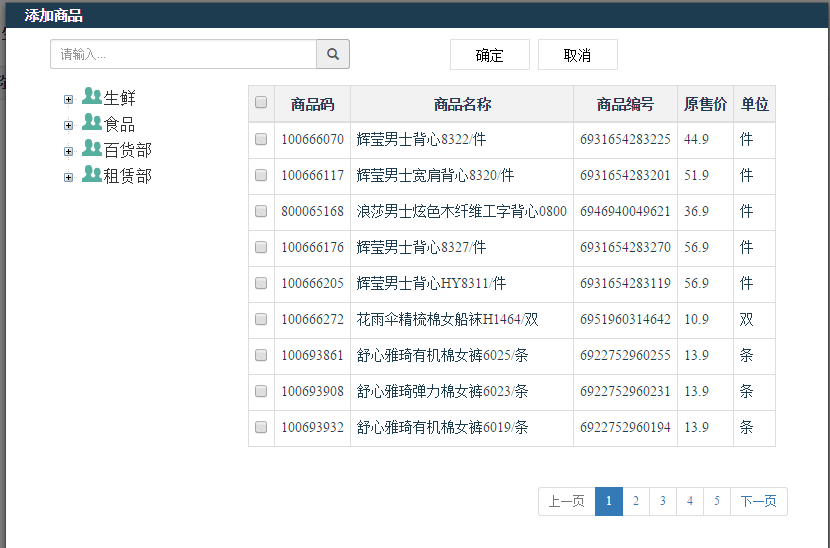Expand the 食品 tree node

[68, 125]
